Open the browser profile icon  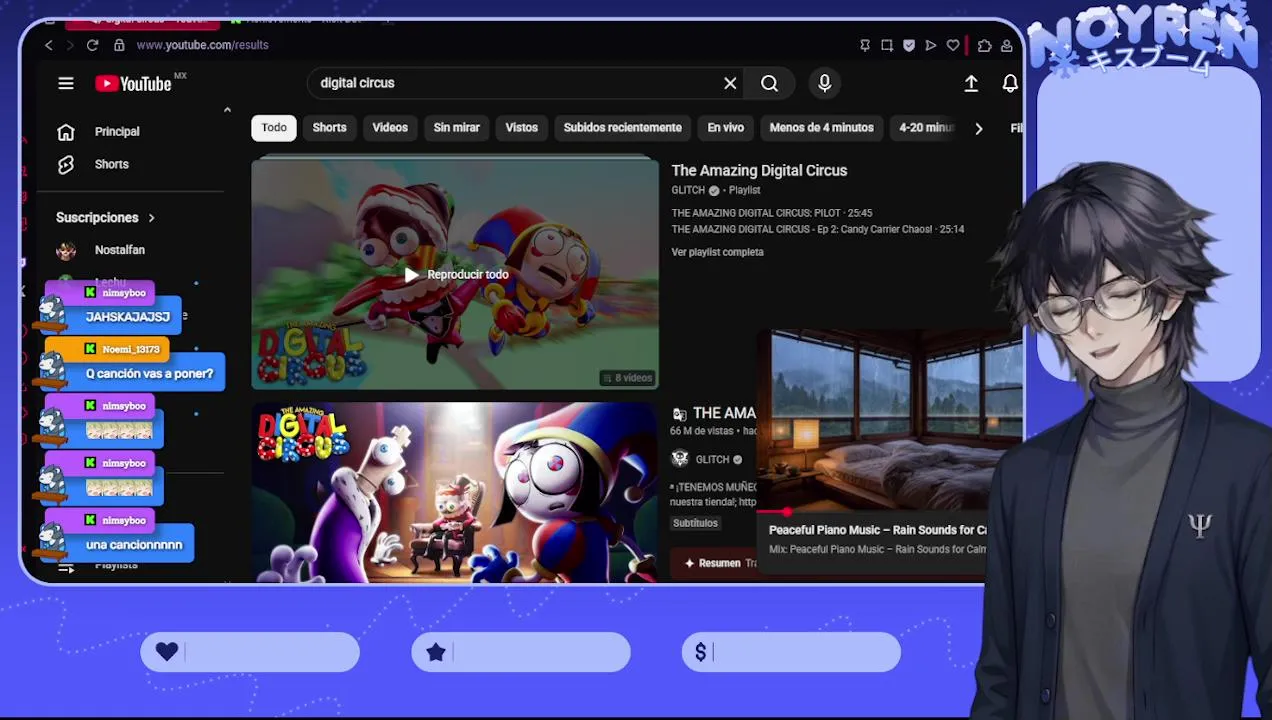[1006, 45]
